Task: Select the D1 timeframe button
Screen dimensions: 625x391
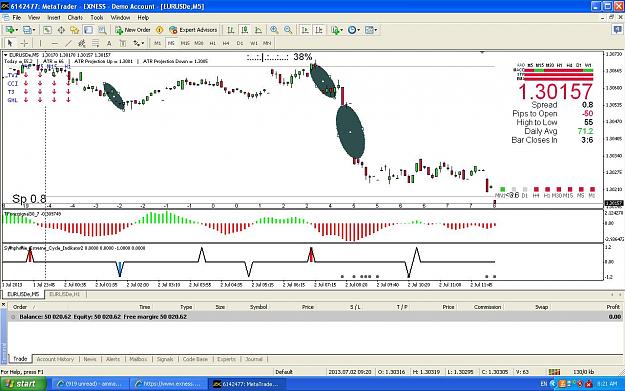Action: [x=240, y=43]
